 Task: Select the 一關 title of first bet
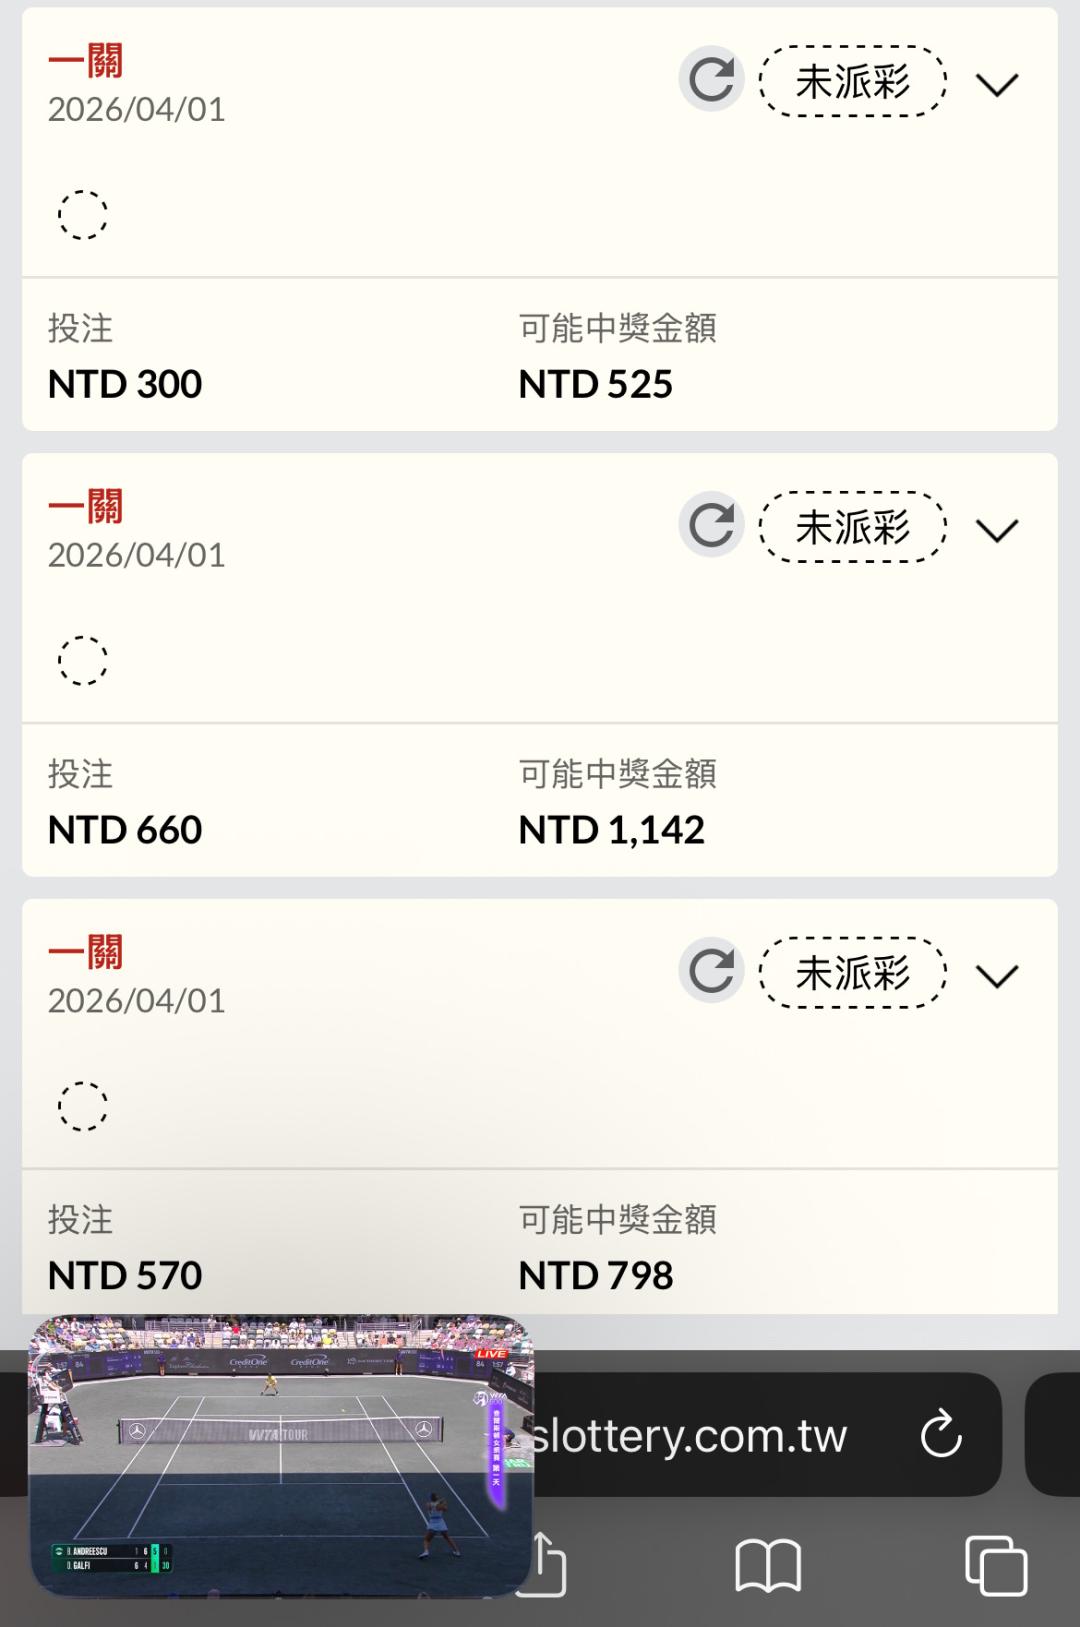(86, 62)
